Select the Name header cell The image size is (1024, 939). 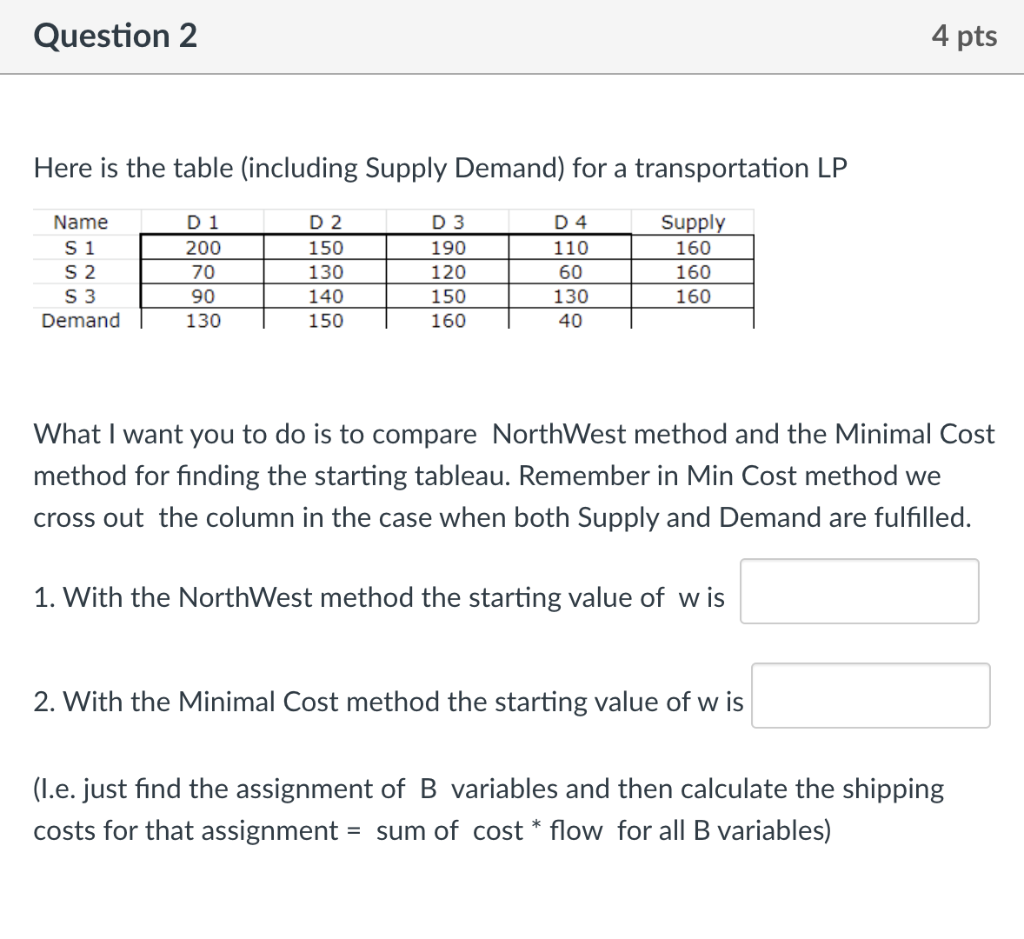pyautogui.click(x=81, y=222)
